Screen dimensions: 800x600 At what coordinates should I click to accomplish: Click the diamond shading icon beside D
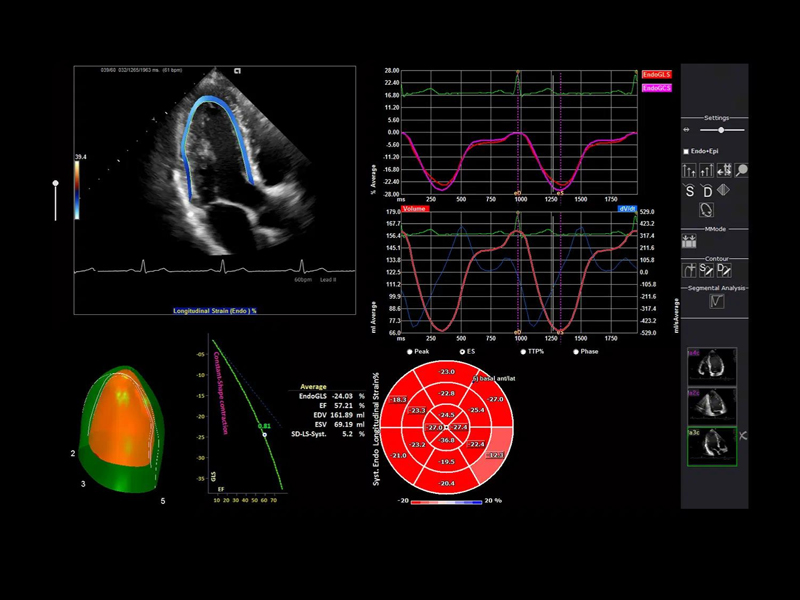(723, 191)
